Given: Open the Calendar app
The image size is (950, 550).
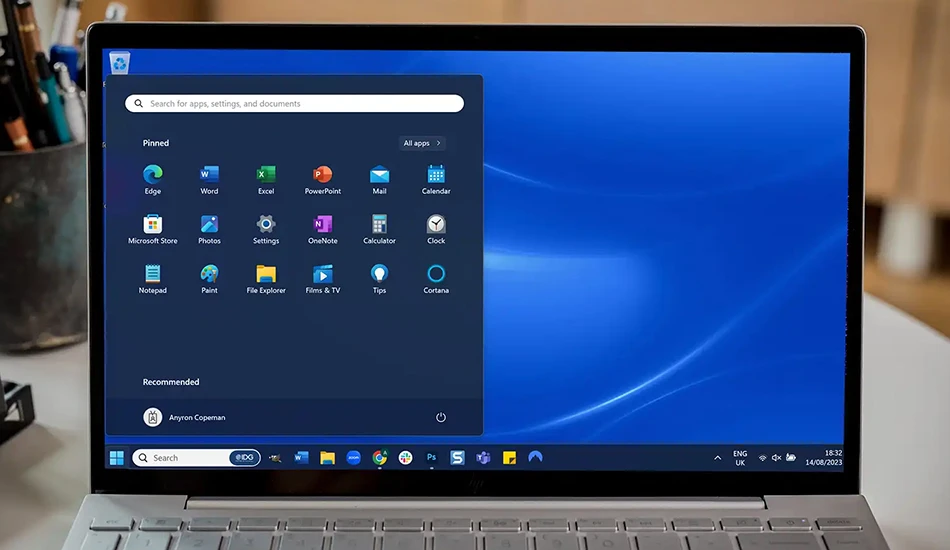Looking at the screenshot, I should click(436, 179).
